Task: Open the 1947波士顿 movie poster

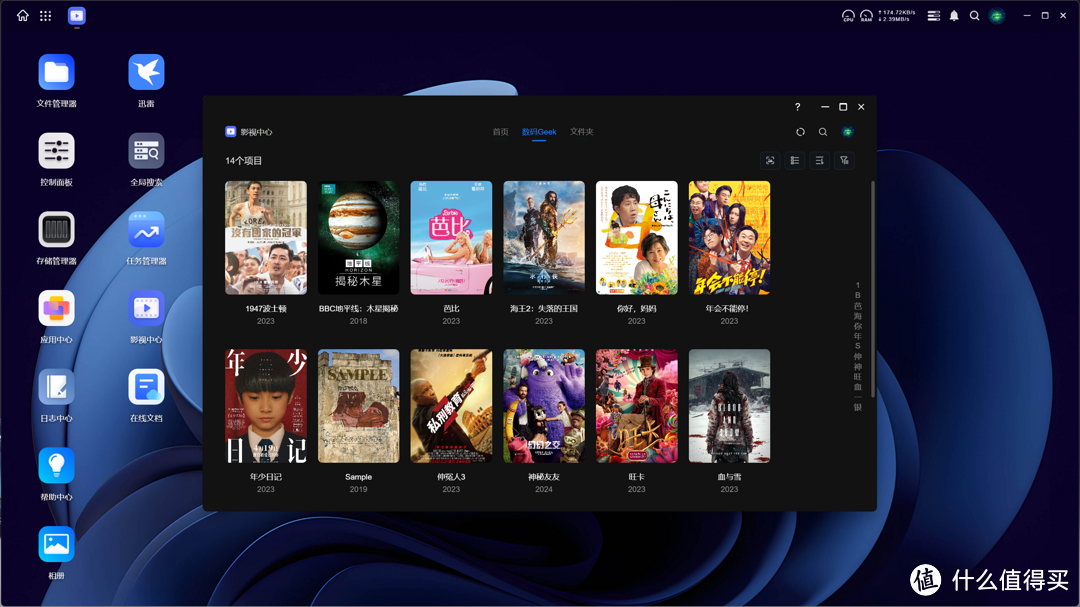Action: pos(266,238)
